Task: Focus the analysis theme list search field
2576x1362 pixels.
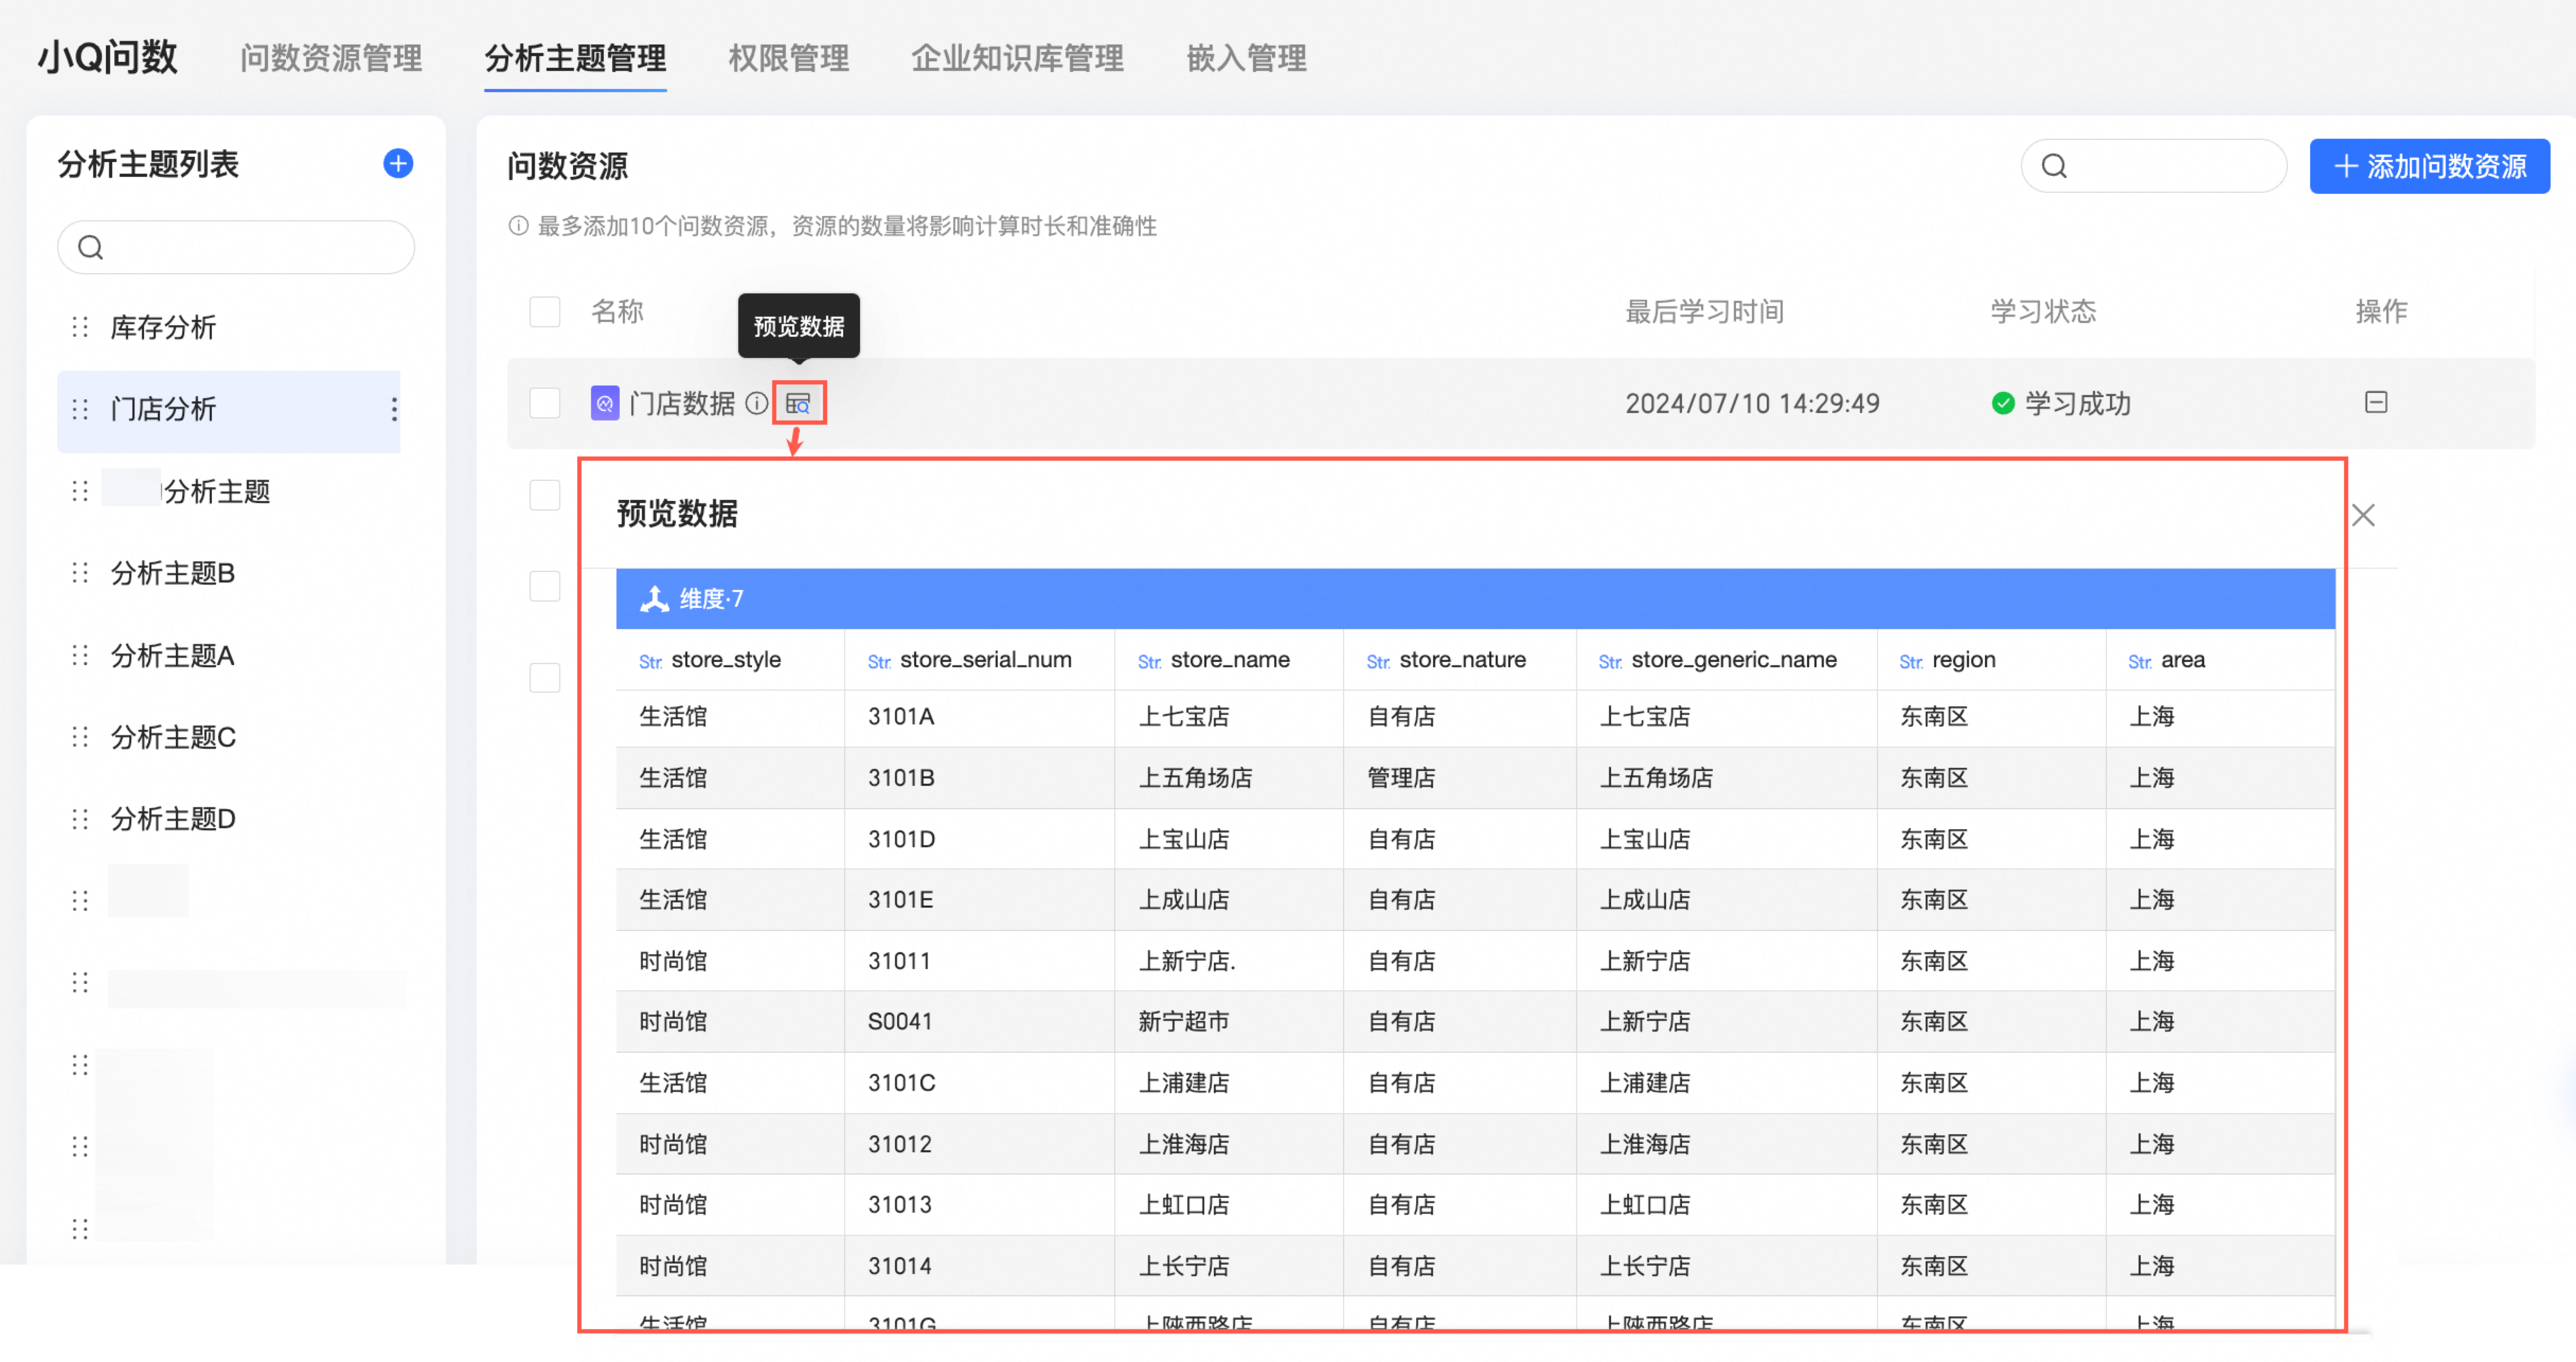Action: (x=236, y=247)
